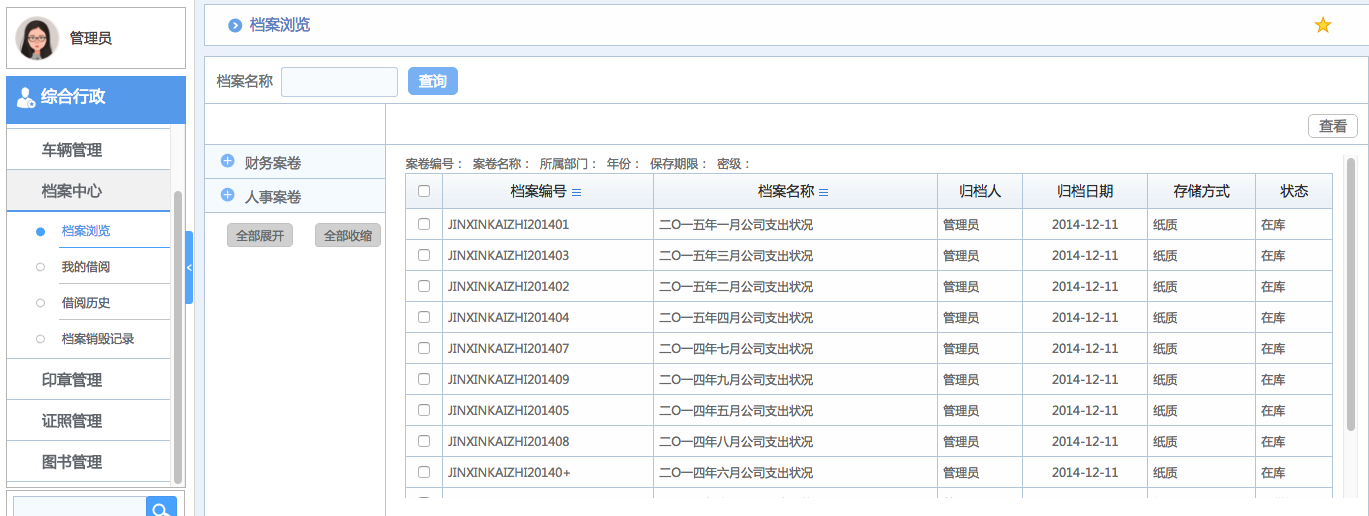Click the gold star favorite icon
The width and height of the screenshot is (1369, 516).
click(x=1322, y=25)
